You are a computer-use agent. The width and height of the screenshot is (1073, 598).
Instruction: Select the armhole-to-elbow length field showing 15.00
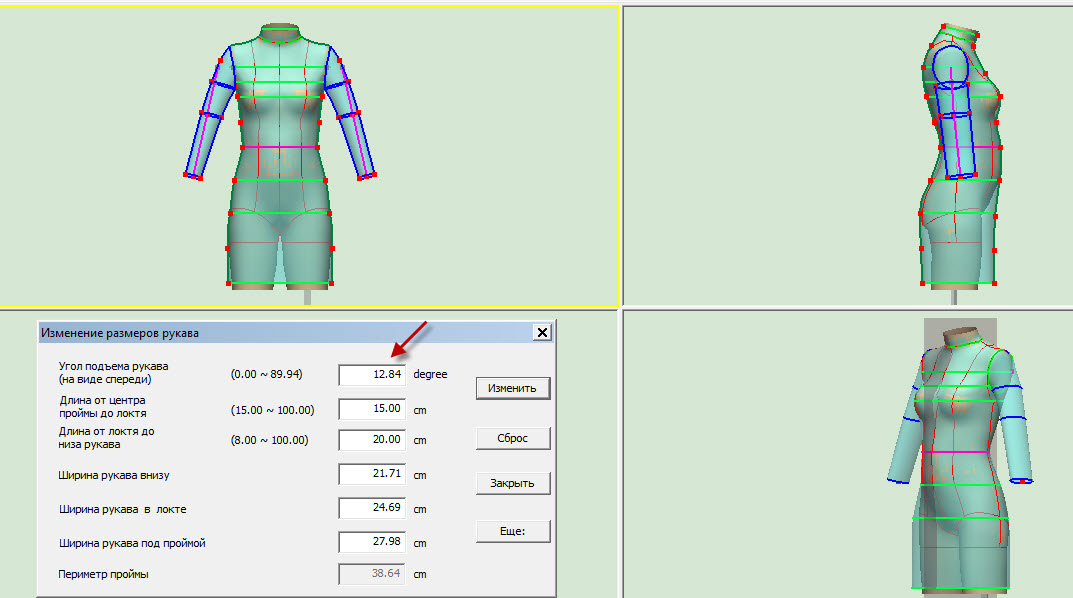coord(371,409)
